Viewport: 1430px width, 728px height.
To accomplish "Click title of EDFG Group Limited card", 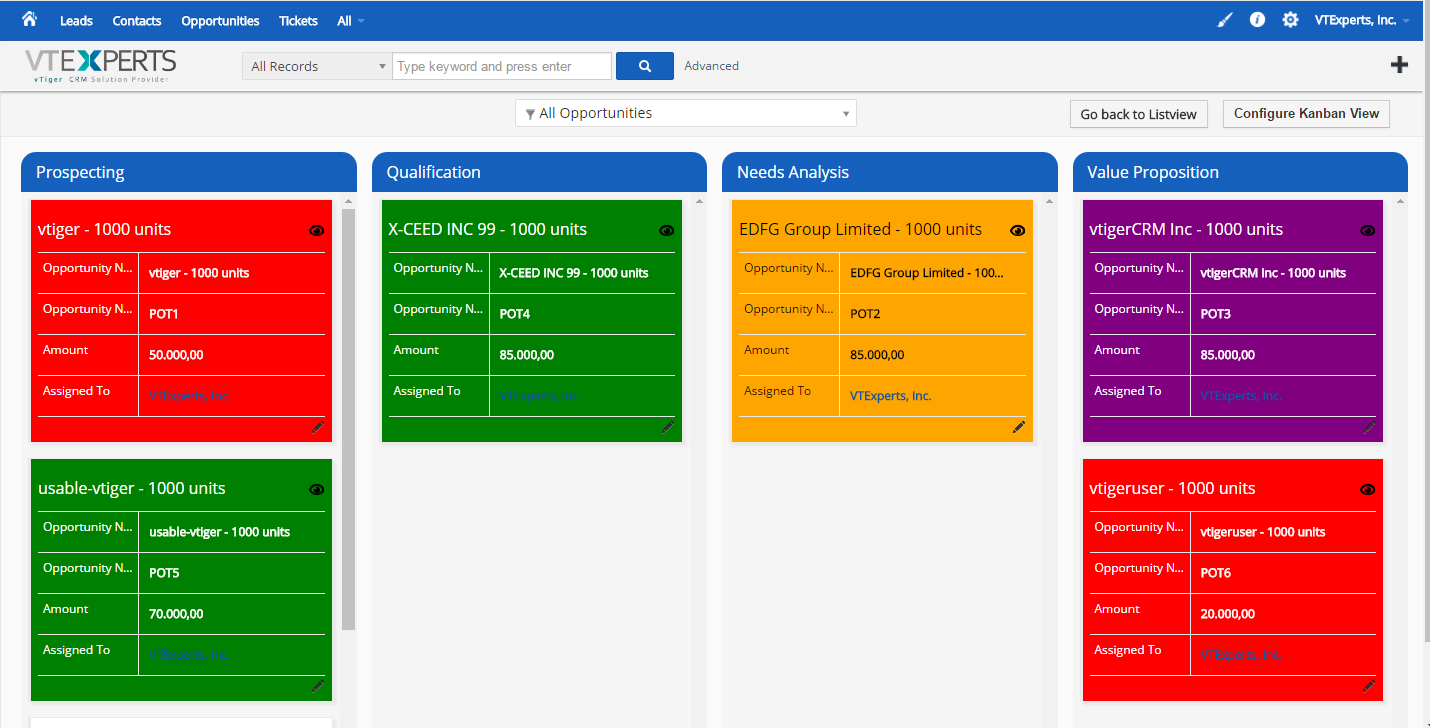I will click(860, 230).
